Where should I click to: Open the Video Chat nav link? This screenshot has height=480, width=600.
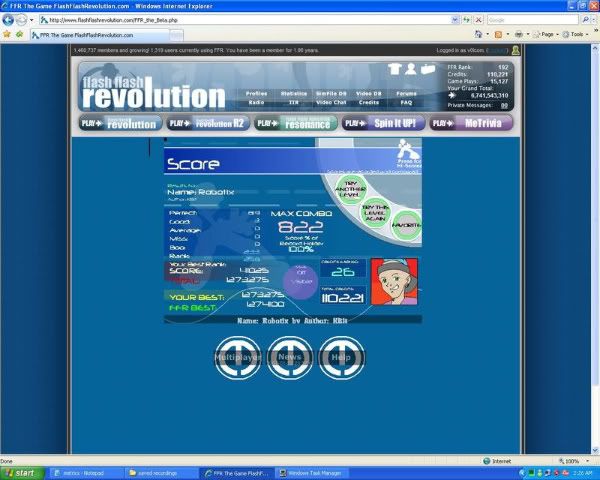[x=331, y=103]
